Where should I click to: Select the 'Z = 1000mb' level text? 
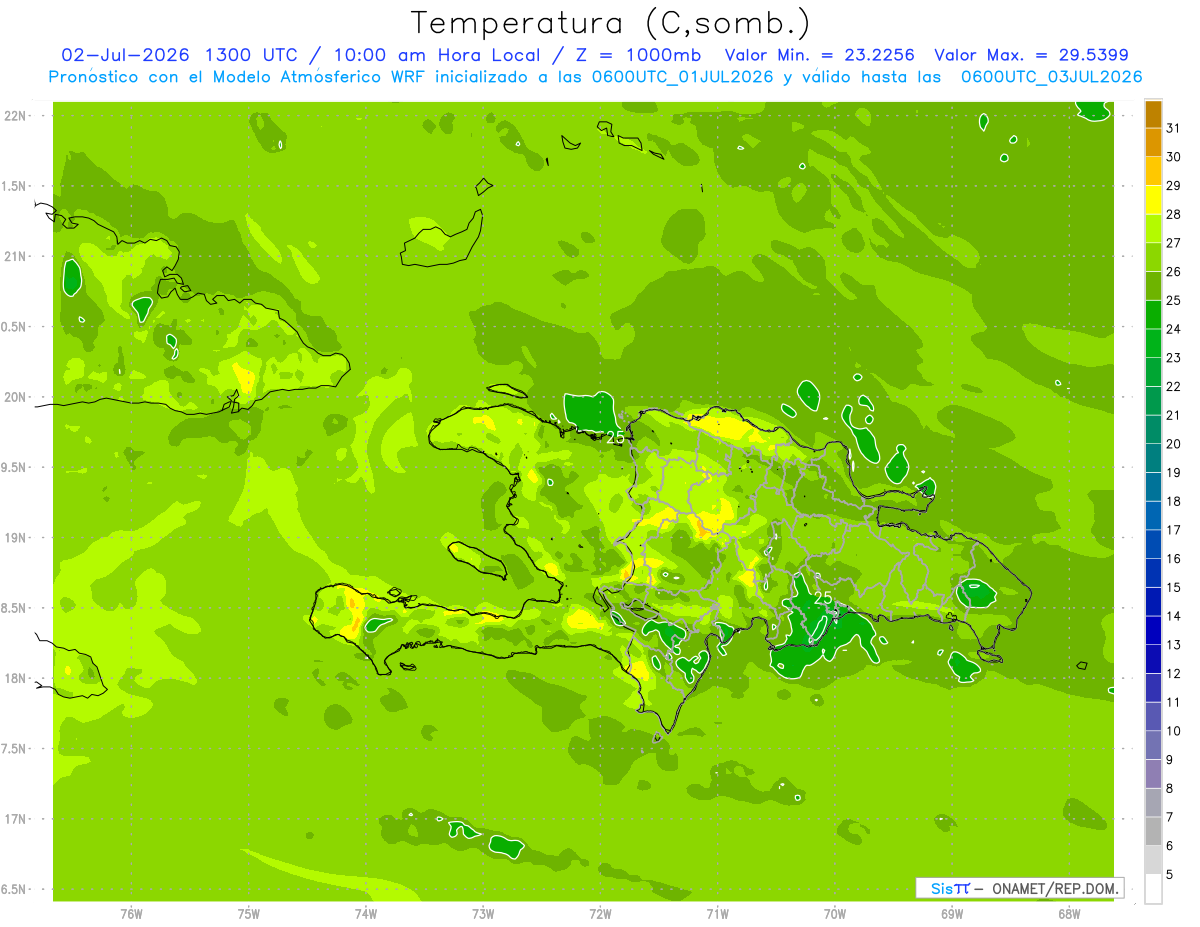[638, 55]
